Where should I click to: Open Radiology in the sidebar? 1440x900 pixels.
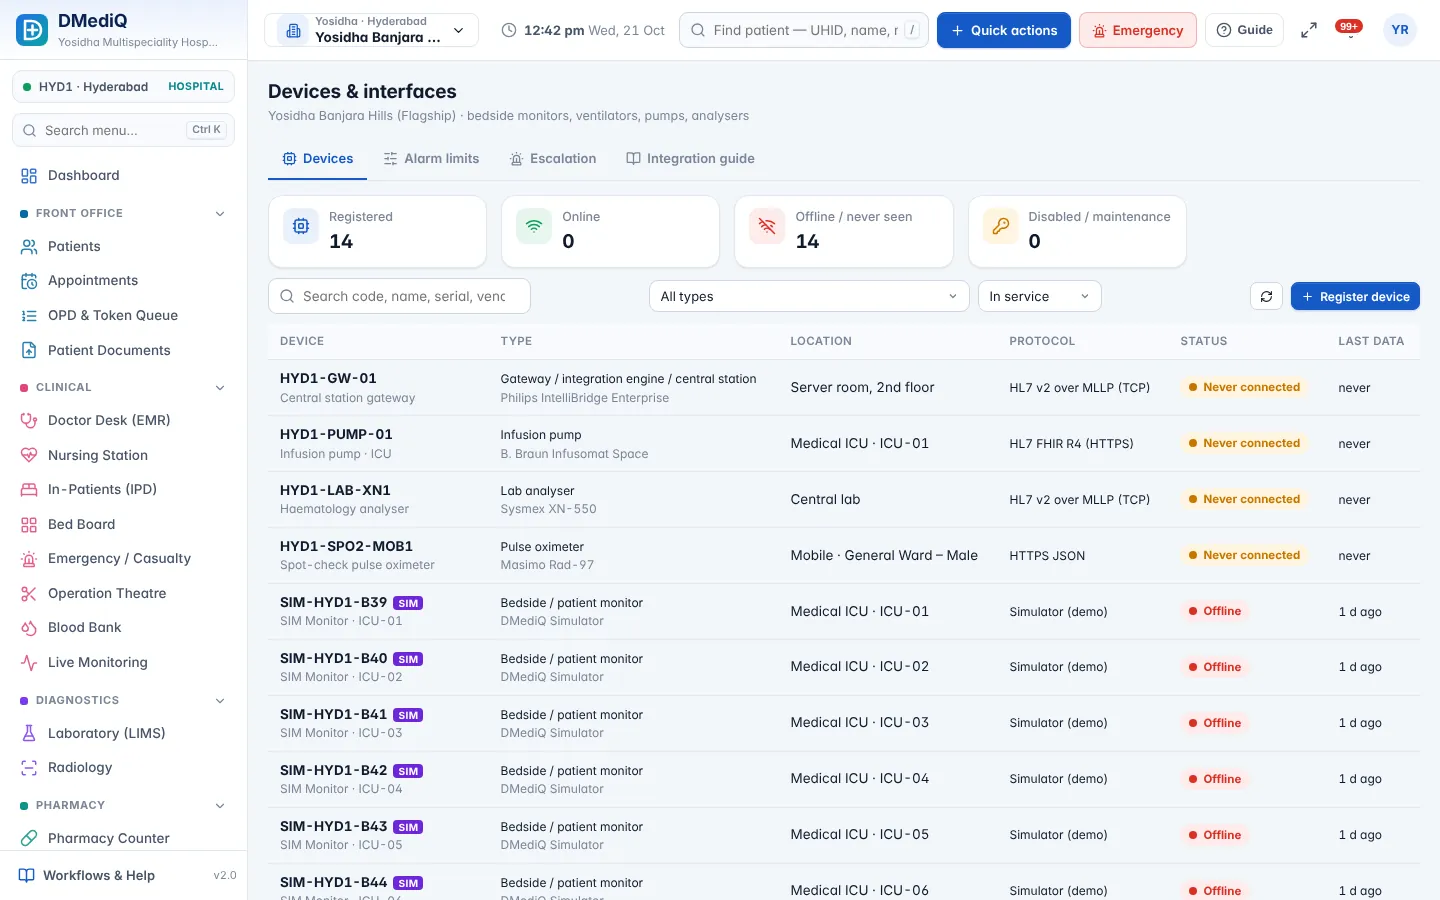124,767
